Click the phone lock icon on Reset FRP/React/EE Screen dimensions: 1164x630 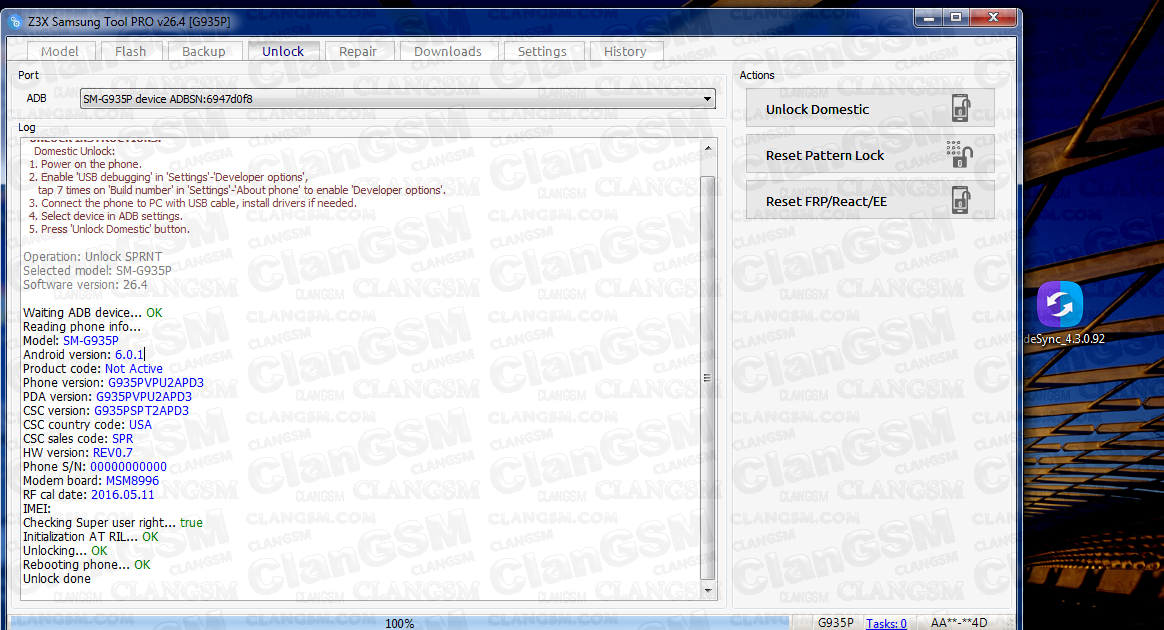pos(961,200)
